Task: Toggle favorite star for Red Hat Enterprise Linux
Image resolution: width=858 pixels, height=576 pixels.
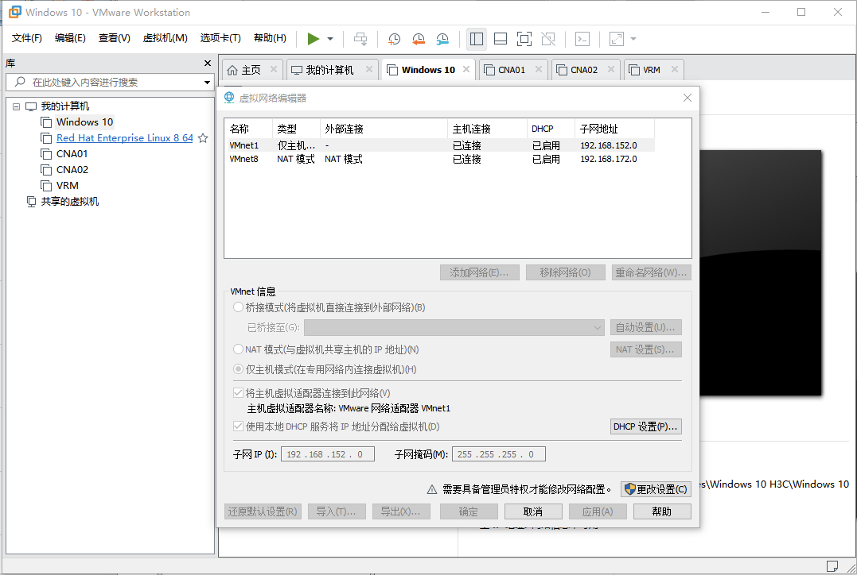Action: [203, 138]
